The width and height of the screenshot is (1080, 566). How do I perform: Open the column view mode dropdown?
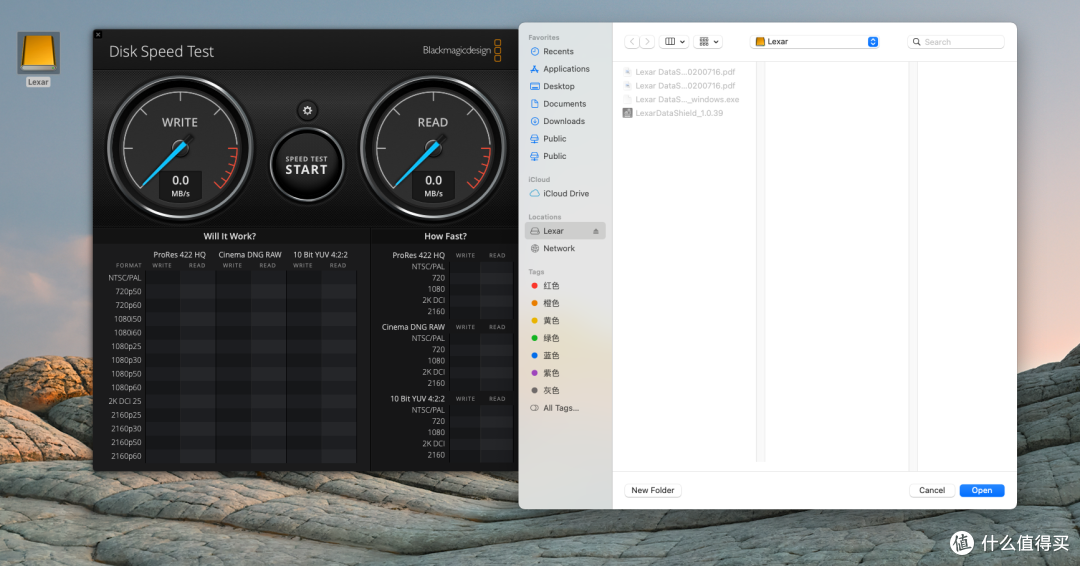[x=674, y=42]
